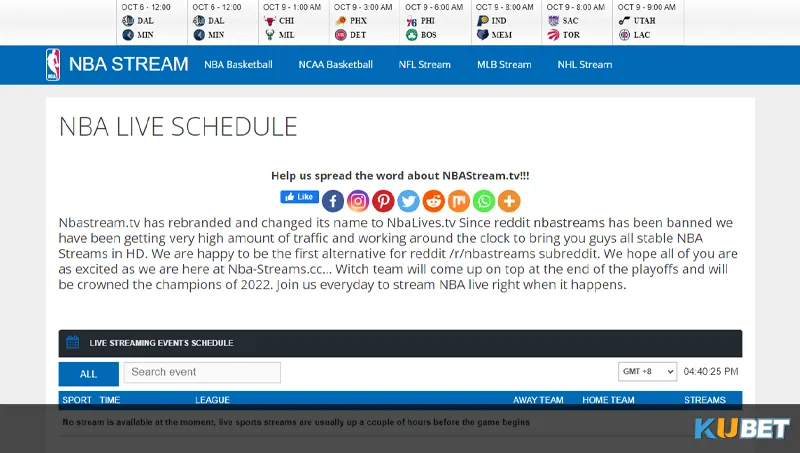Open the PHI vs BOS scoreboard game
Image resolution: width=800 pixels, height=453 pixels.
[435, 22]
